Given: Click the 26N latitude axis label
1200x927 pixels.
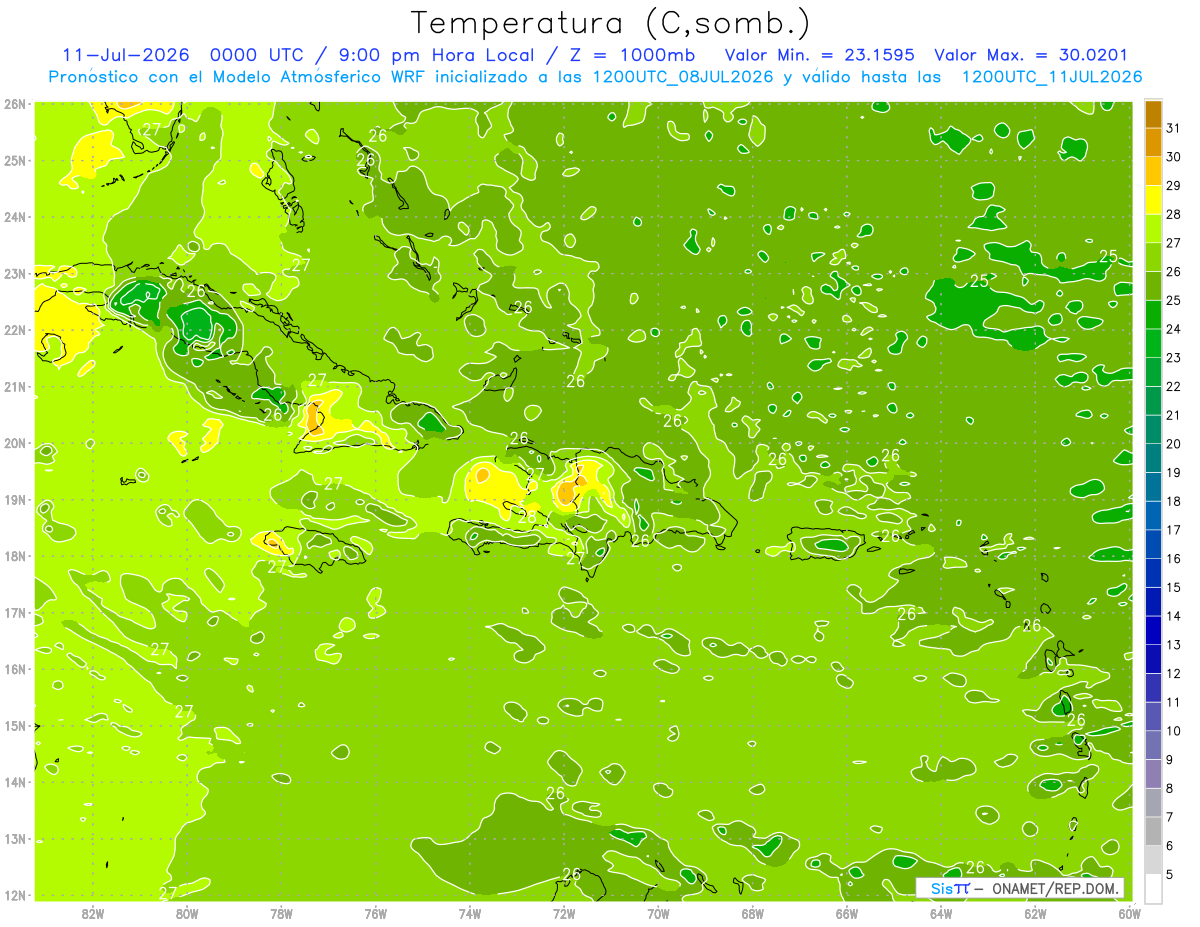Looking at the screenshot, I should 14,104.
